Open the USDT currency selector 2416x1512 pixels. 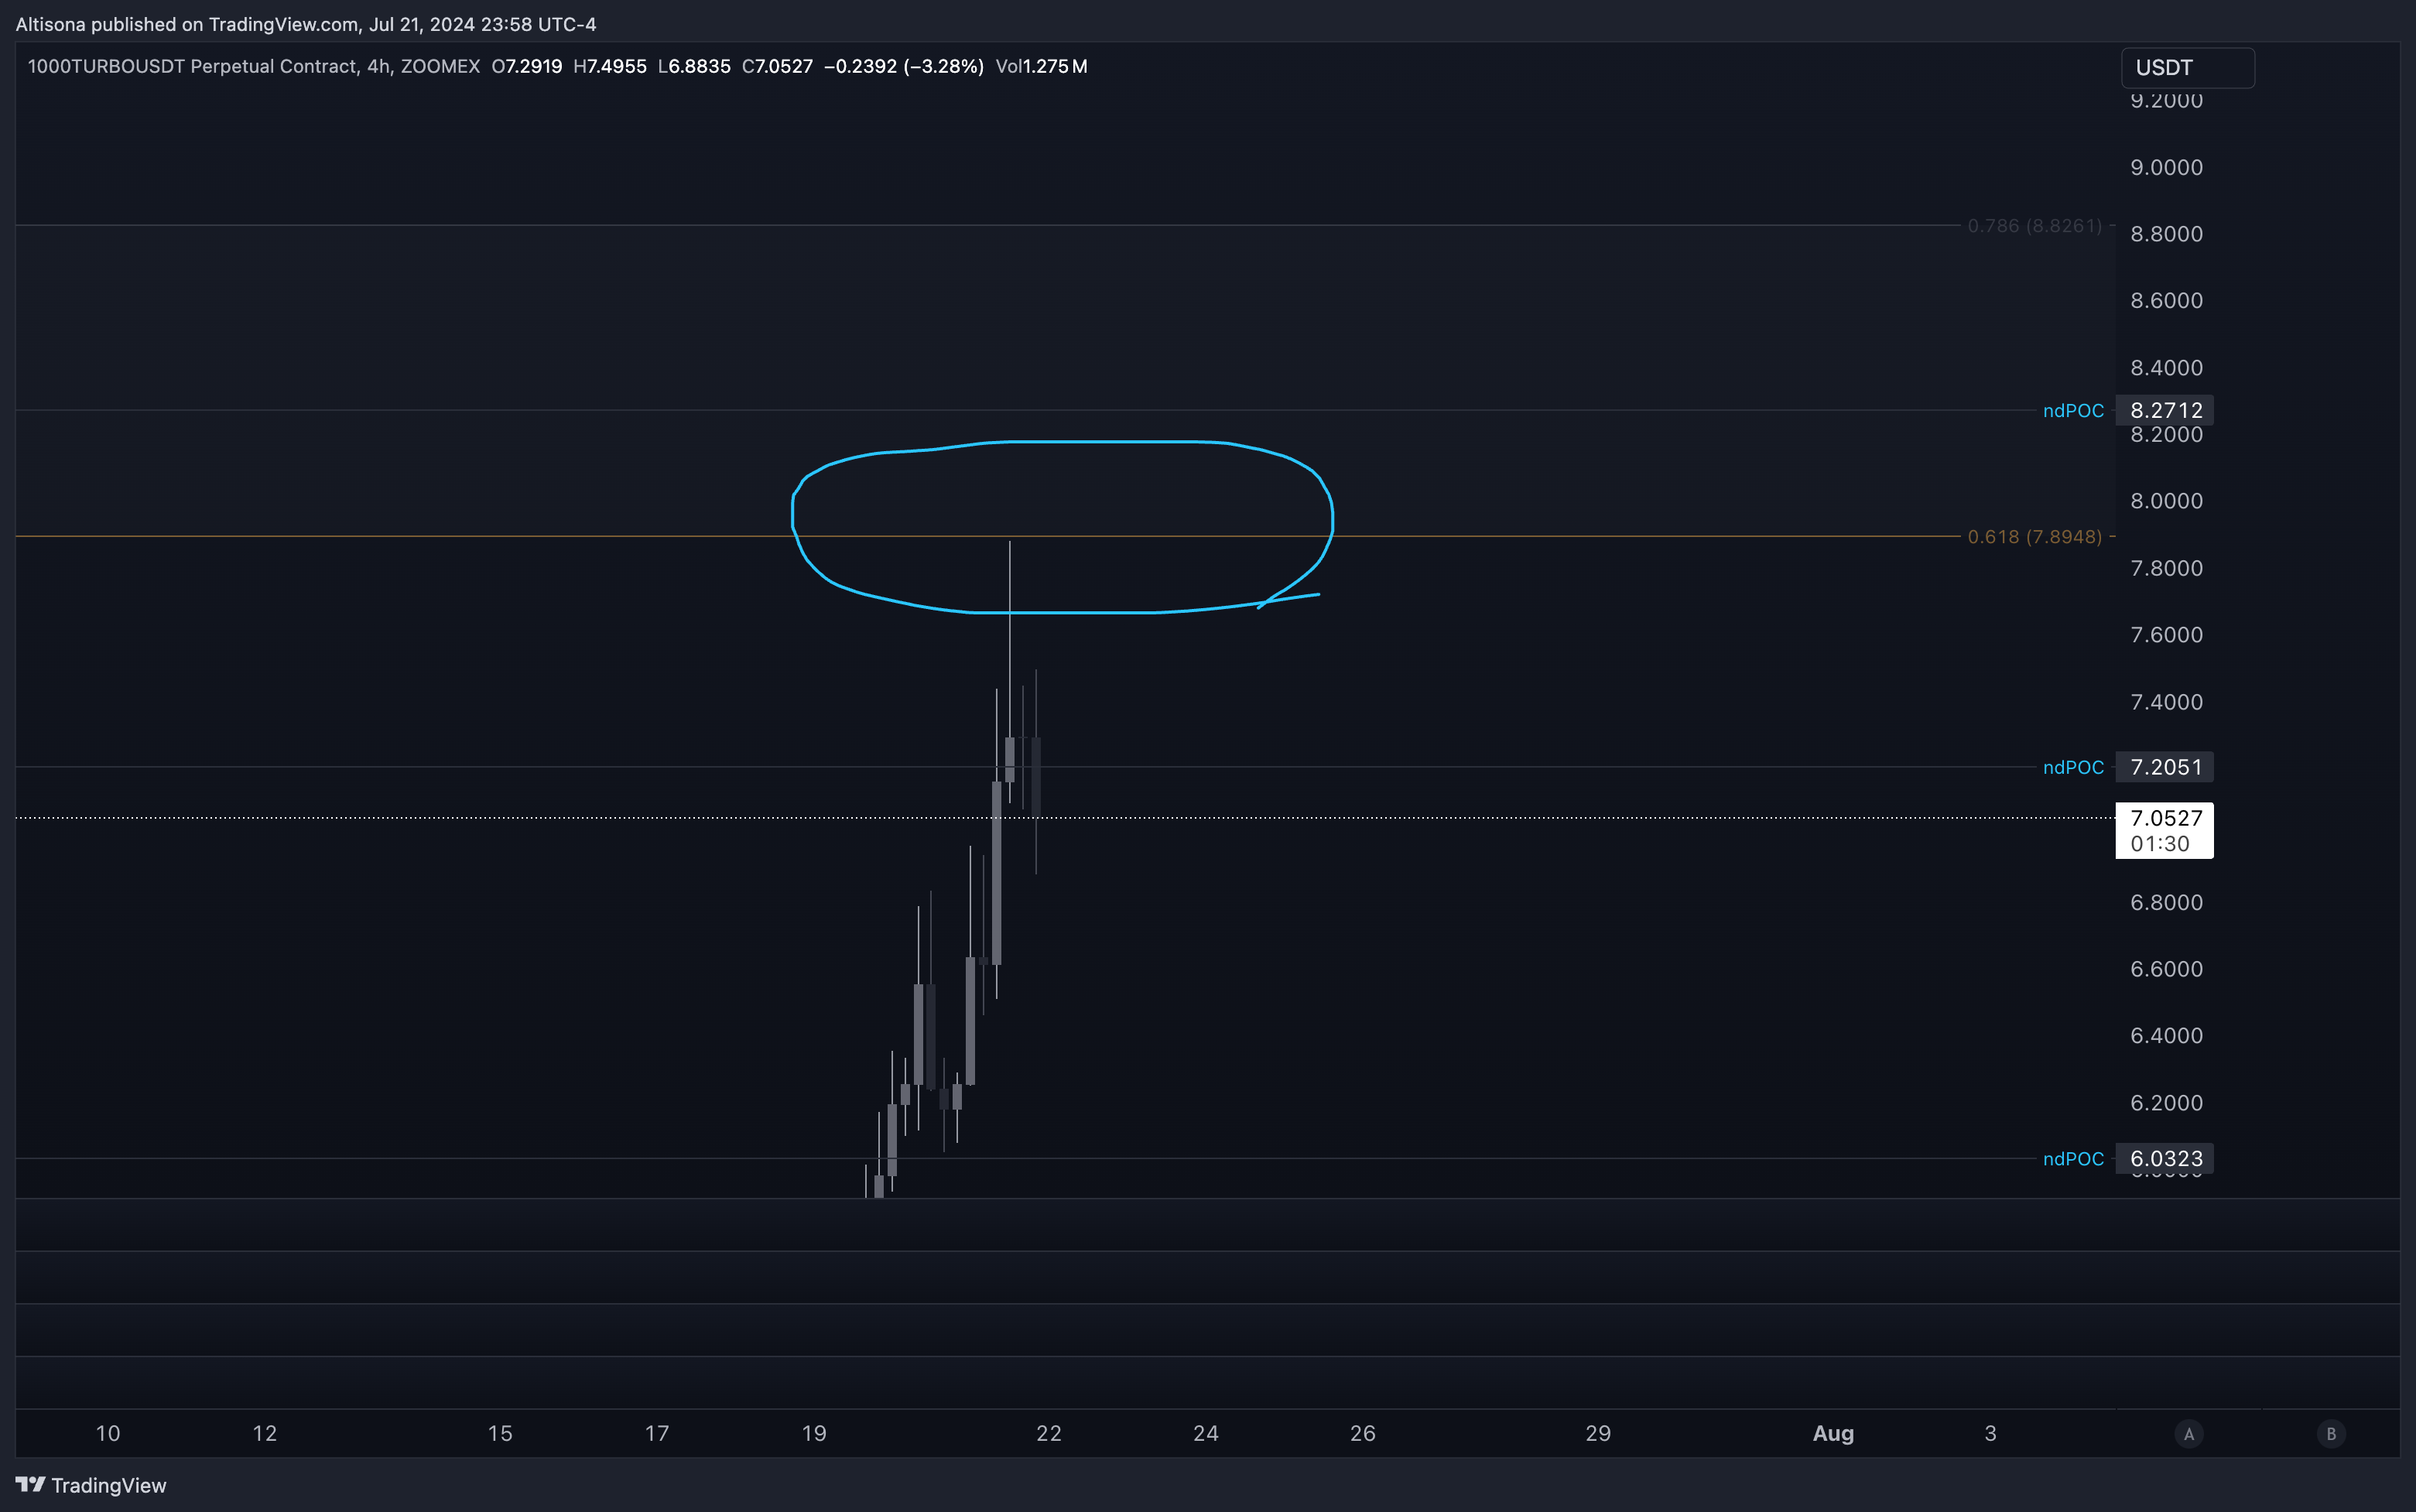tap(2187, 68)
